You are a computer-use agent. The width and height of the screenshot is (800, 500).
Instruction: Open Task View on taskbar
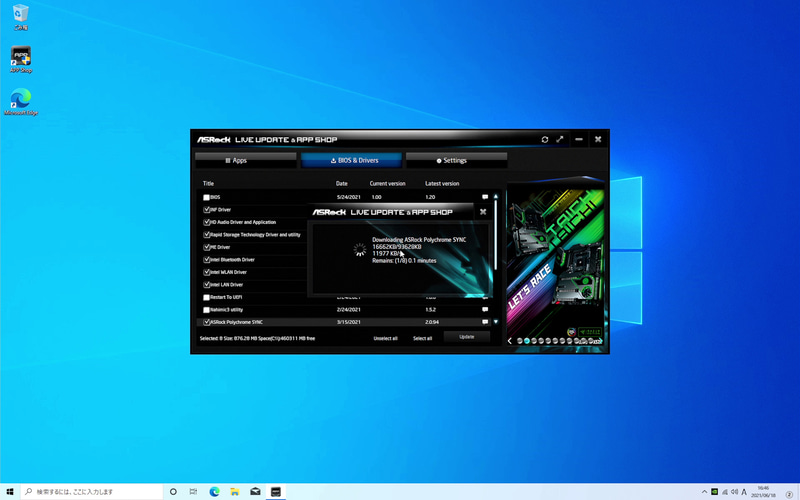coord(193,491)
